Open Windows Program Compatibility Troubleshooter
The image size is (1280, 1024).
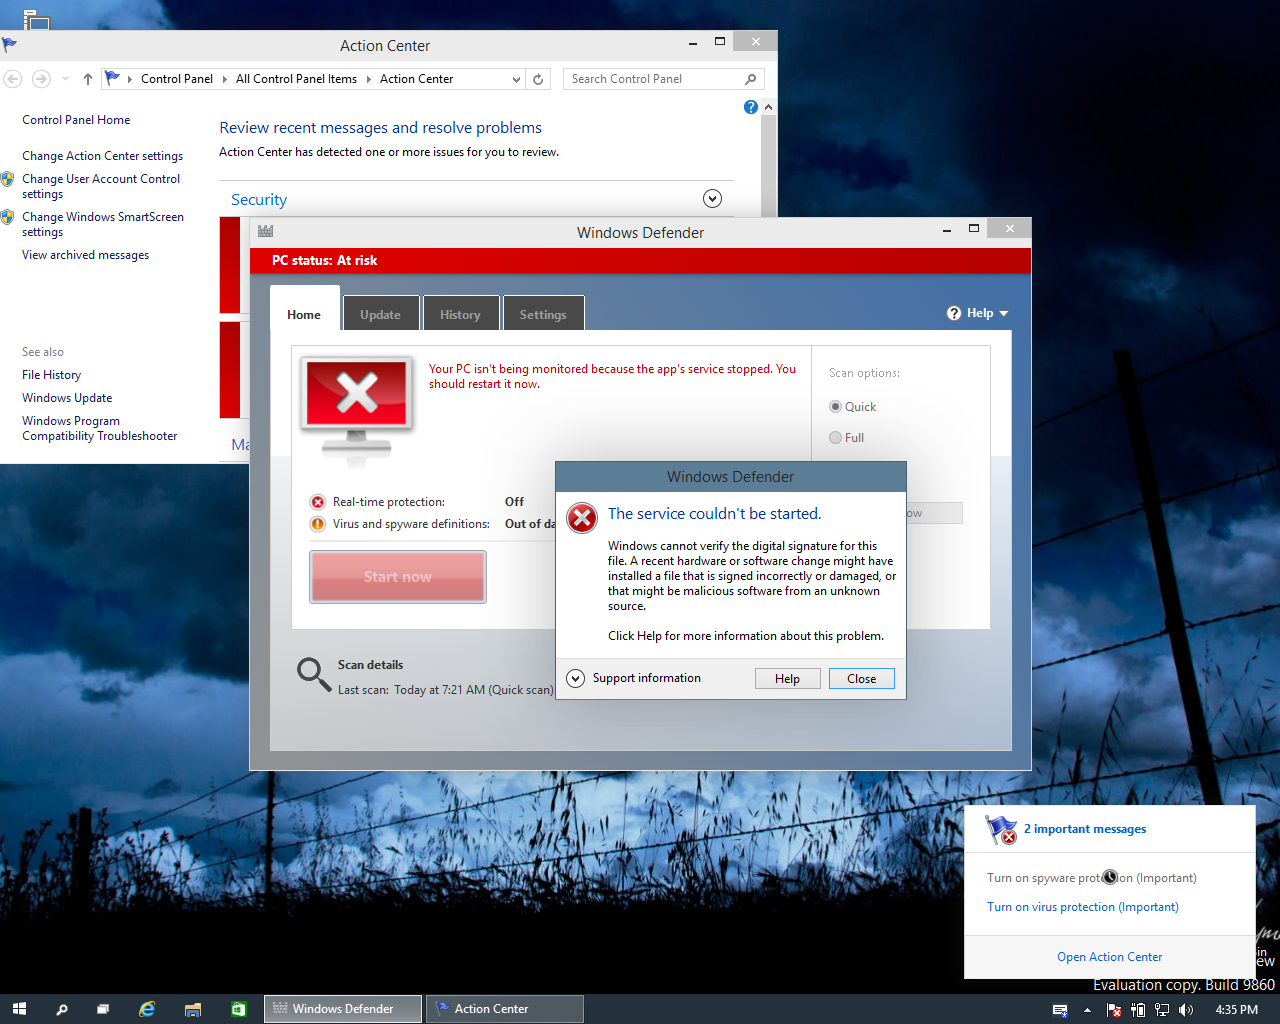coord(100,428)
